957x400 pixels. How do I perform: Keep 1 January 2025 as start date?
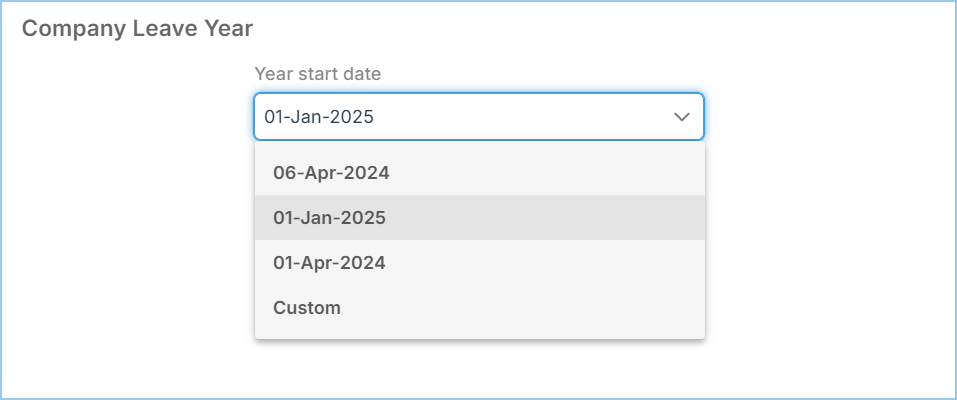(329, 217)
